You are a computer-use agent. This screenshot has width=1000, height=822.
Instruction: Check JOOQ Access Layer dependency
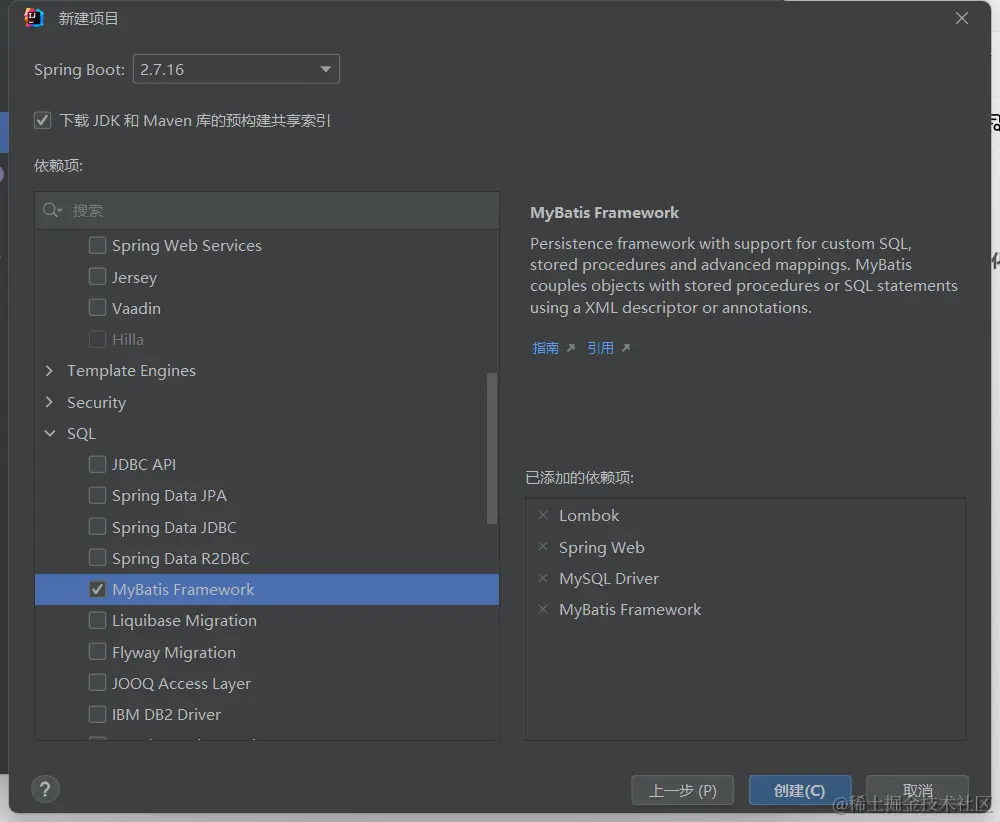[x=97, y=682]
